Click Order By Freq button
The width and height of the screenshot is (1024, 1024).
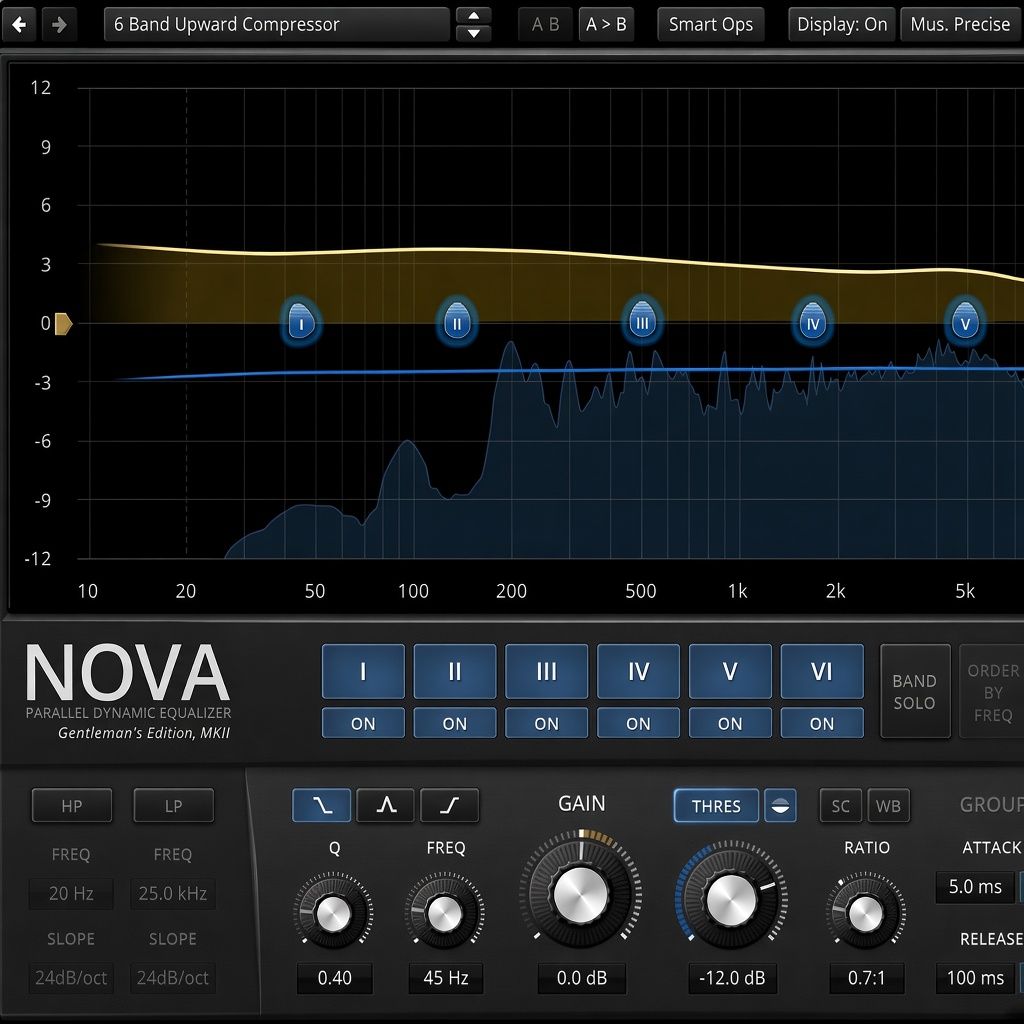pos(992,691)
